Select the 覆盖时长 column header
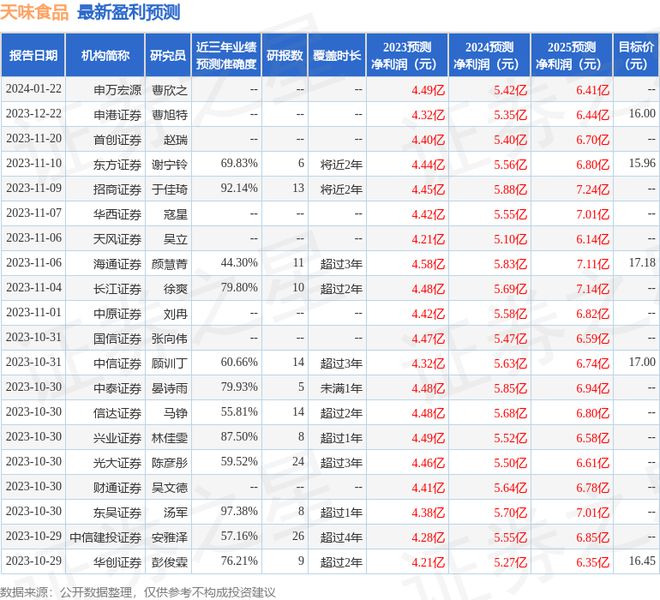 [337, 55]
